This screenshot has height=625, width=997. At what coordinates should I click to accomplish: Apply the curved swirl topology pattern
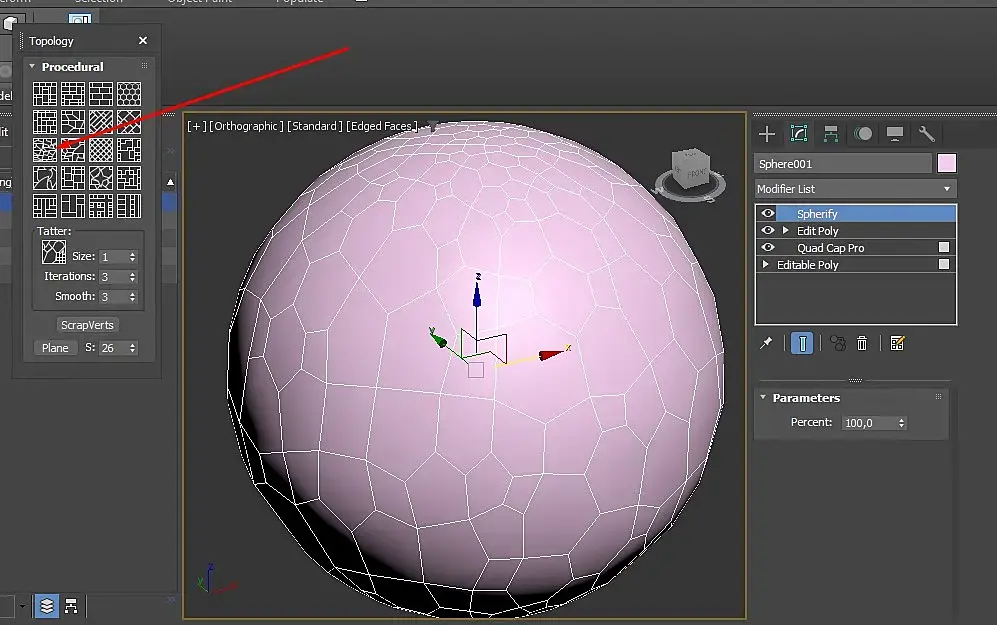(x=45, y=178)
